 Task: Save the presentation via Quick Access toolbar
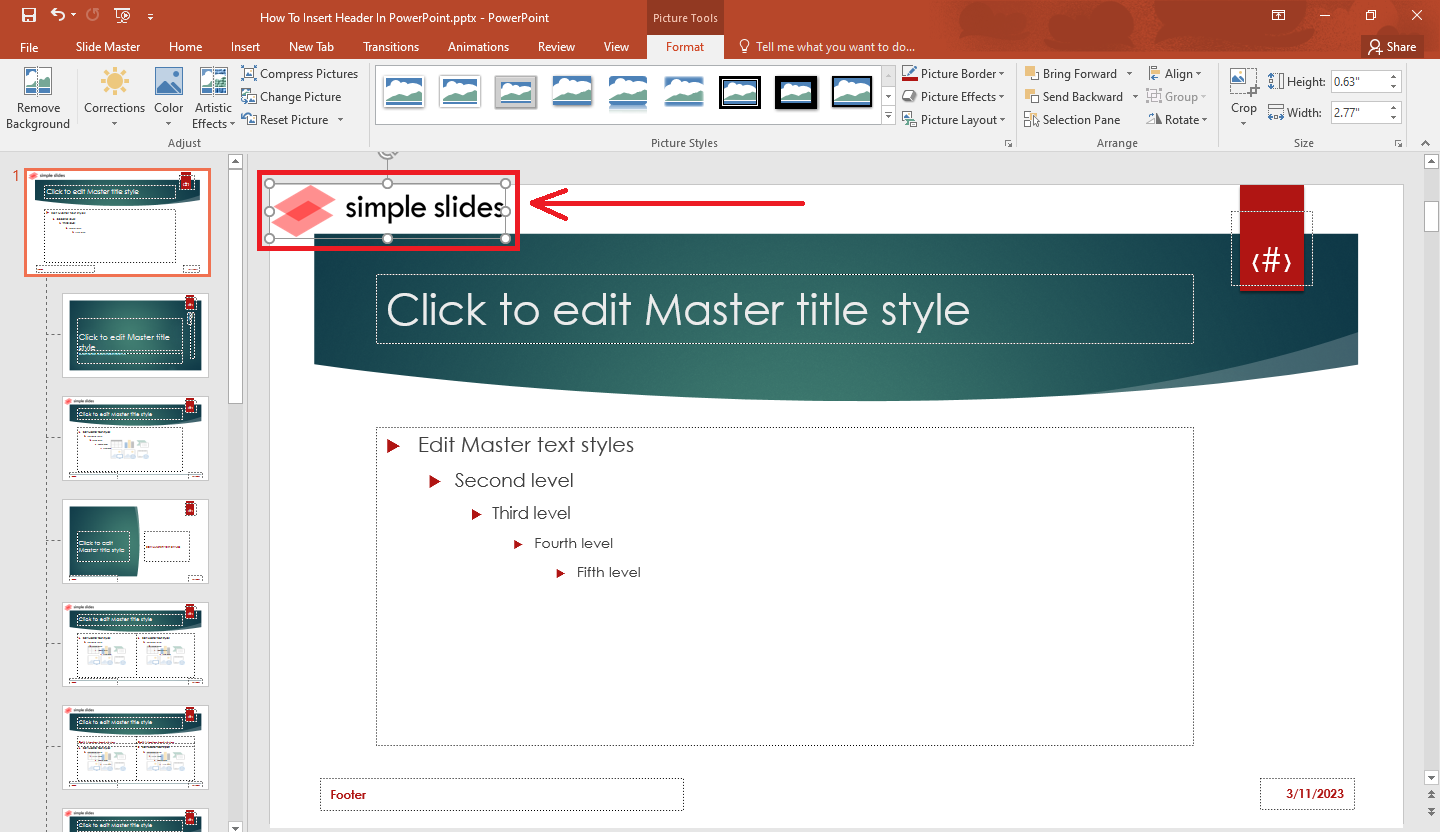tap(28, 15)
